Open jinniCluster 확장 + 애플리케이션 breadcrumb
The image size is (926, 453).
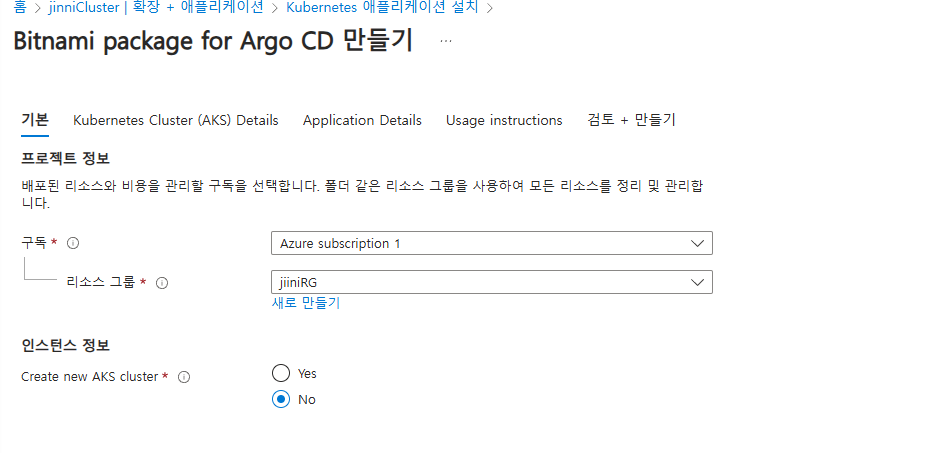156,7
